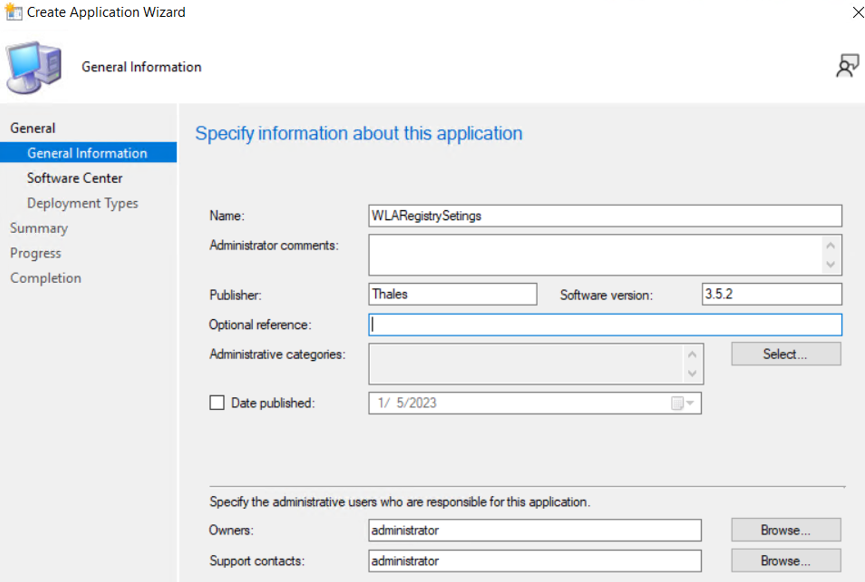Image resolution: width=865 pixels, height=582 pixels.
Task: Click the 'Optional reference:' label
Action: coord(260,325)
